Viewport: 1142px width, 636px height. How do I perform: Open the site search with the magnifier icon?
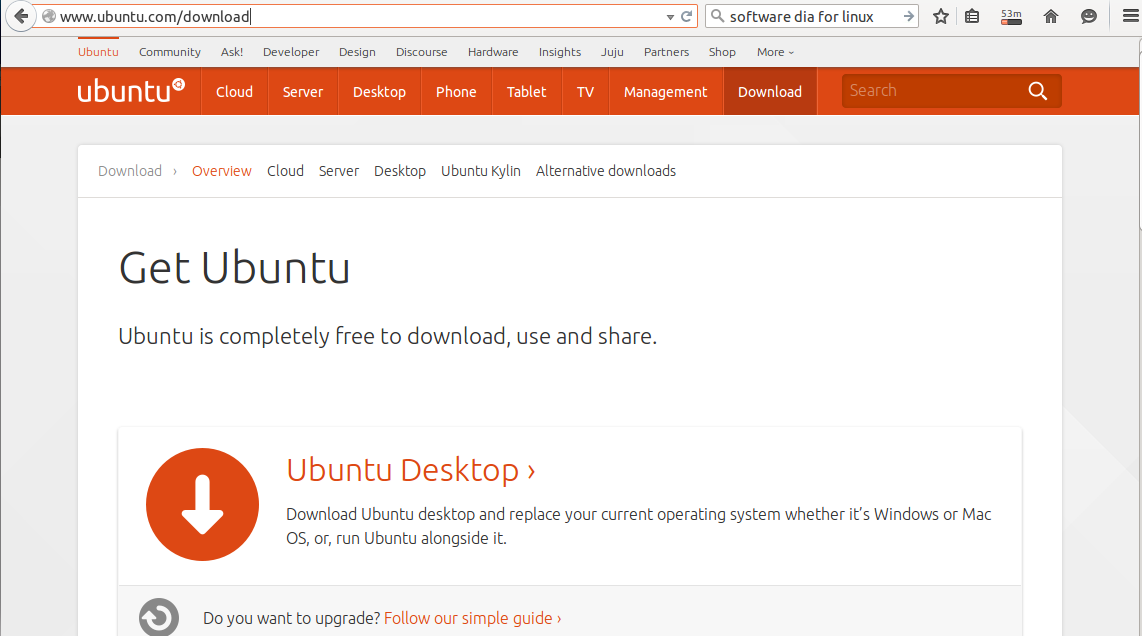(x=1037, y=90)
